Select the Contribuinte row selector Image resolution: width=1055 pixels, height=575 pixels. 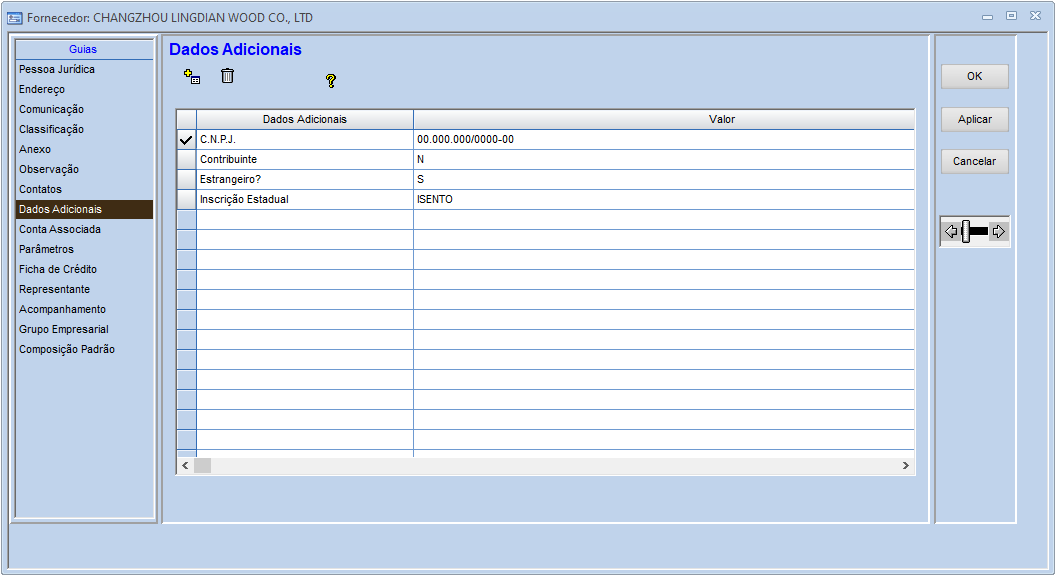(x=186, y=160)
